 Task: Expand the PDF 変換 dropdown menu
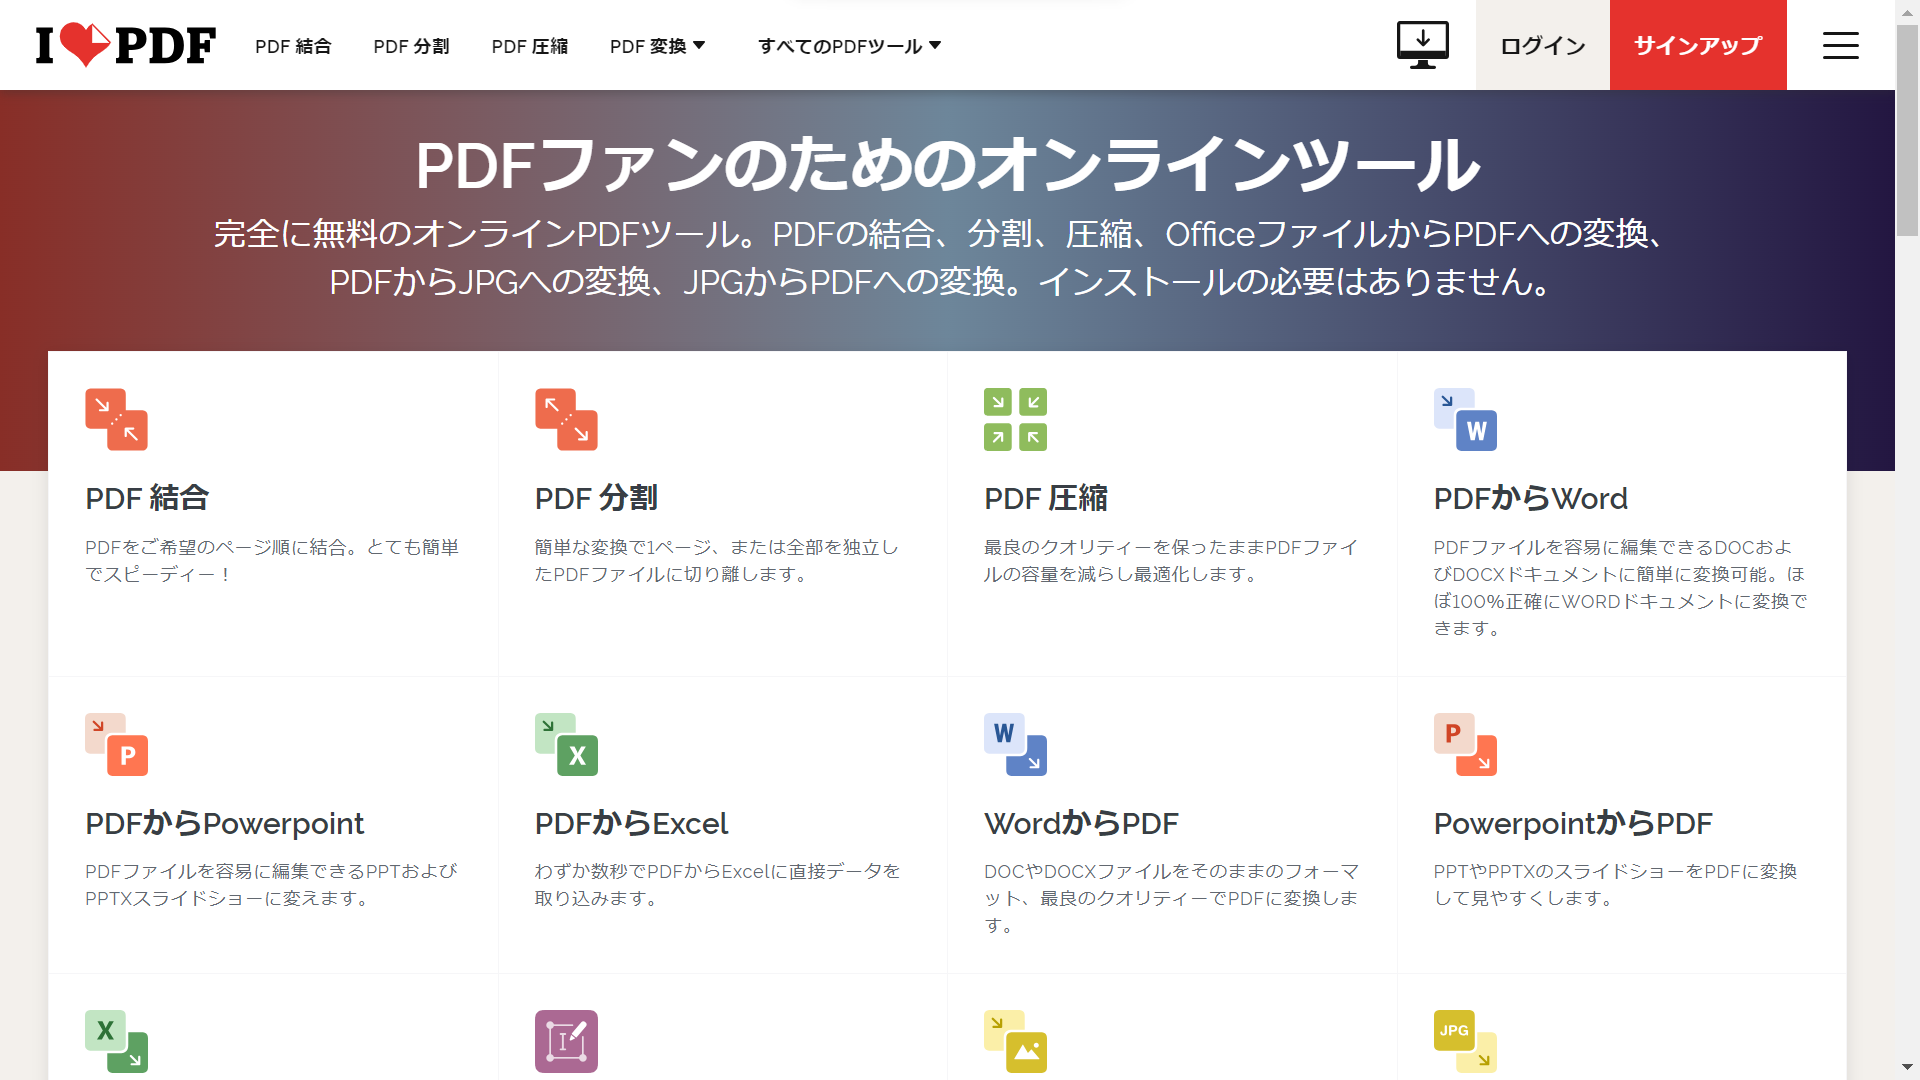click(x=658, y=45)
